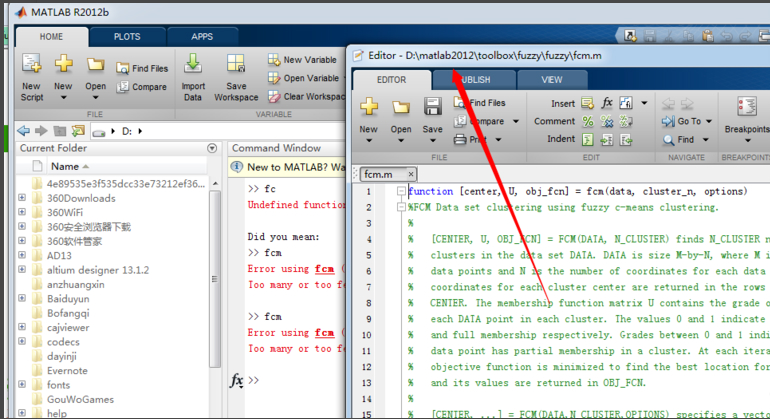Screen dimensions: 770x419
Task: Click Save Workspace icon
Action: click(236, 64)
